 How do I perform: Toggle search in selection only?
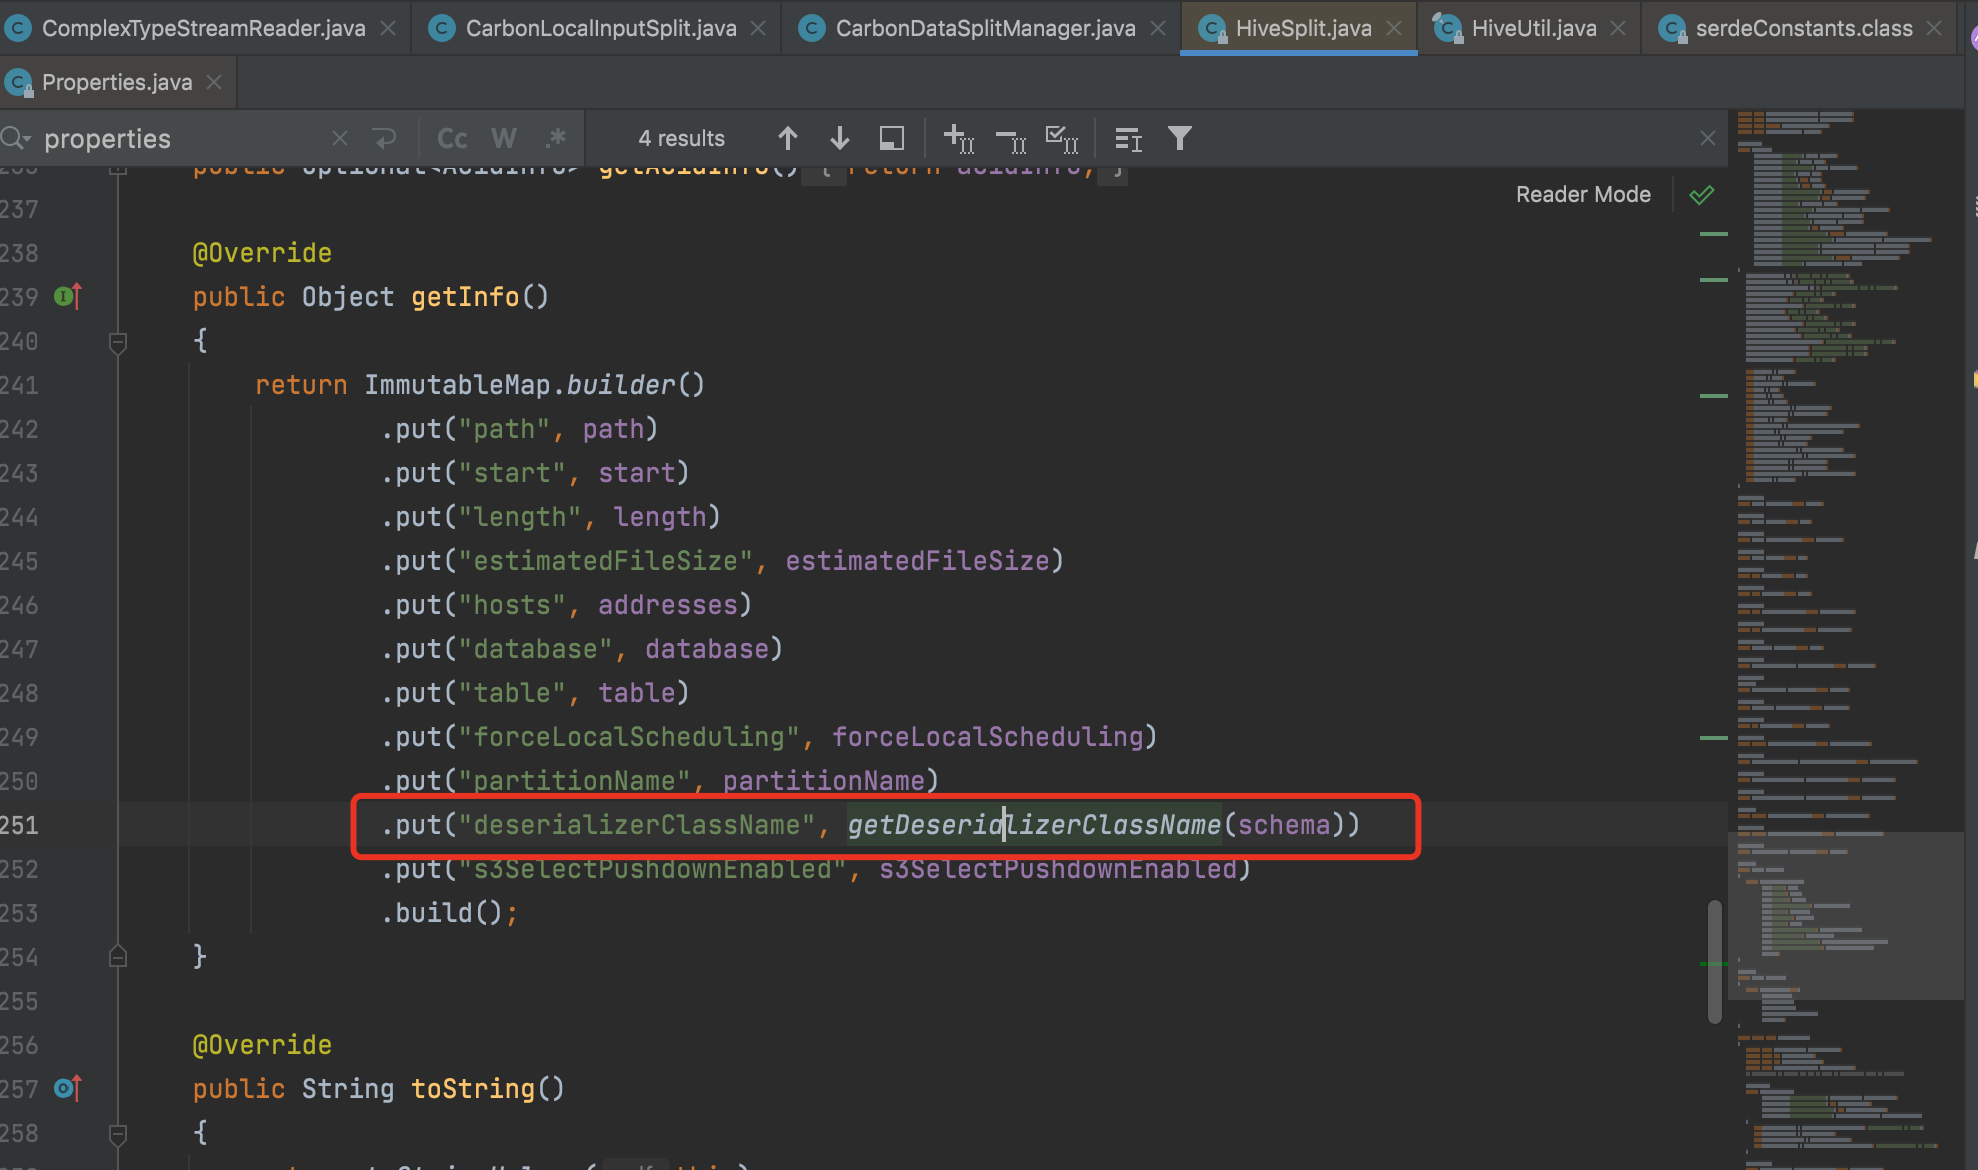pyautogui.click(x=891, y=138)
